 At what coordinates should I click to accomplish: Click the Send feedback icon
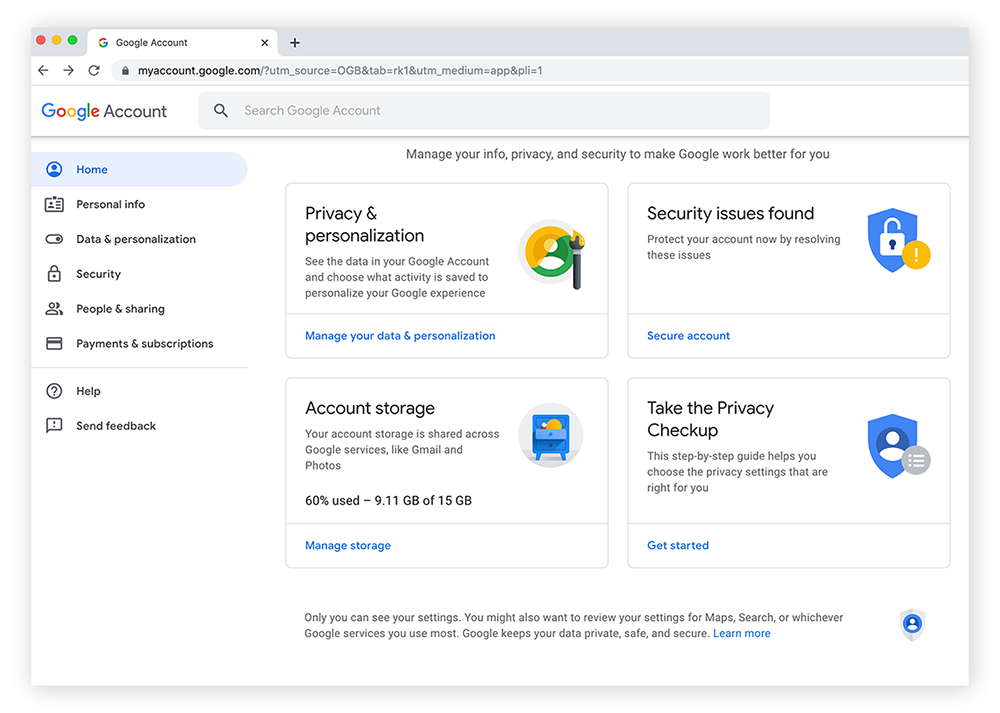click(54, 425)
